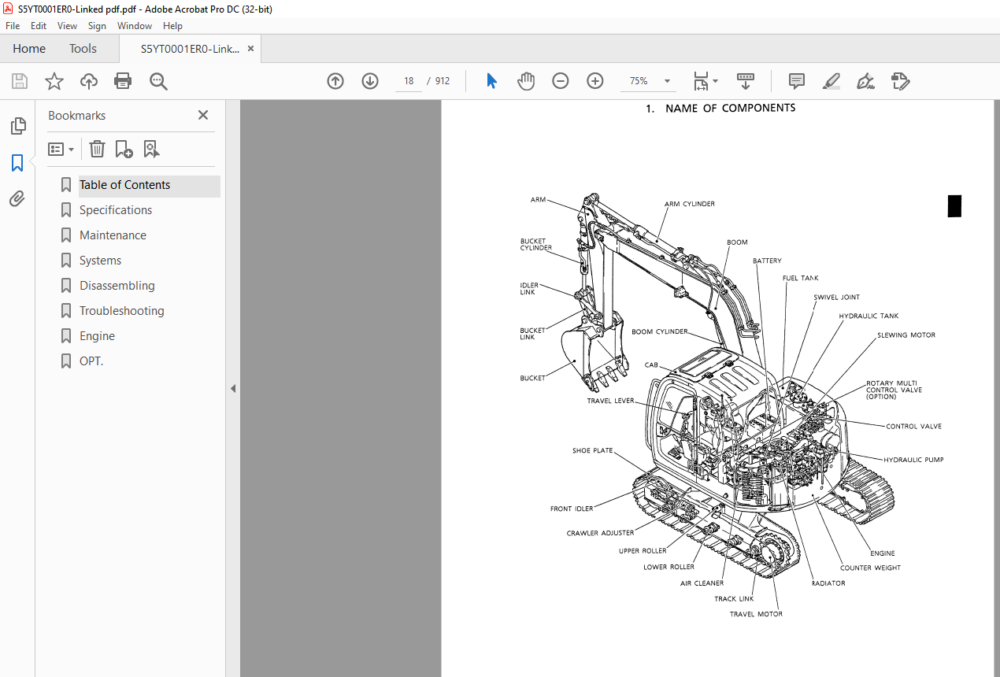Close the Bookmarks panel
The image size is (1000, 677).
pos(203,115)
